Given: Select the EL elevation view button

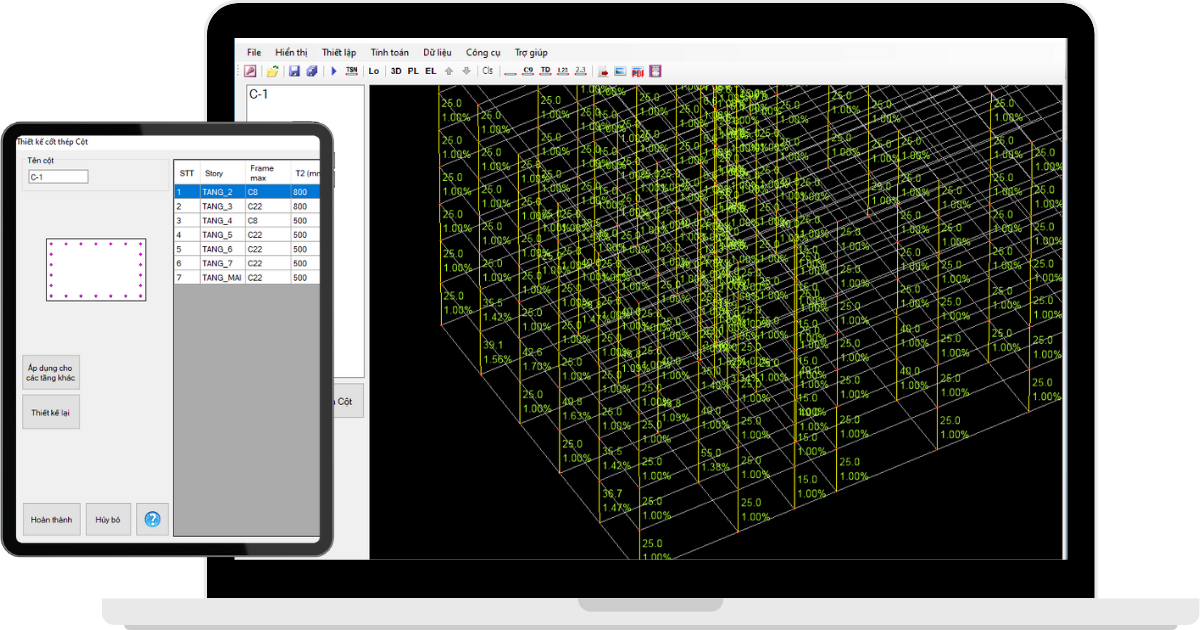Looking at the screenshot, I should click(430, 71).
